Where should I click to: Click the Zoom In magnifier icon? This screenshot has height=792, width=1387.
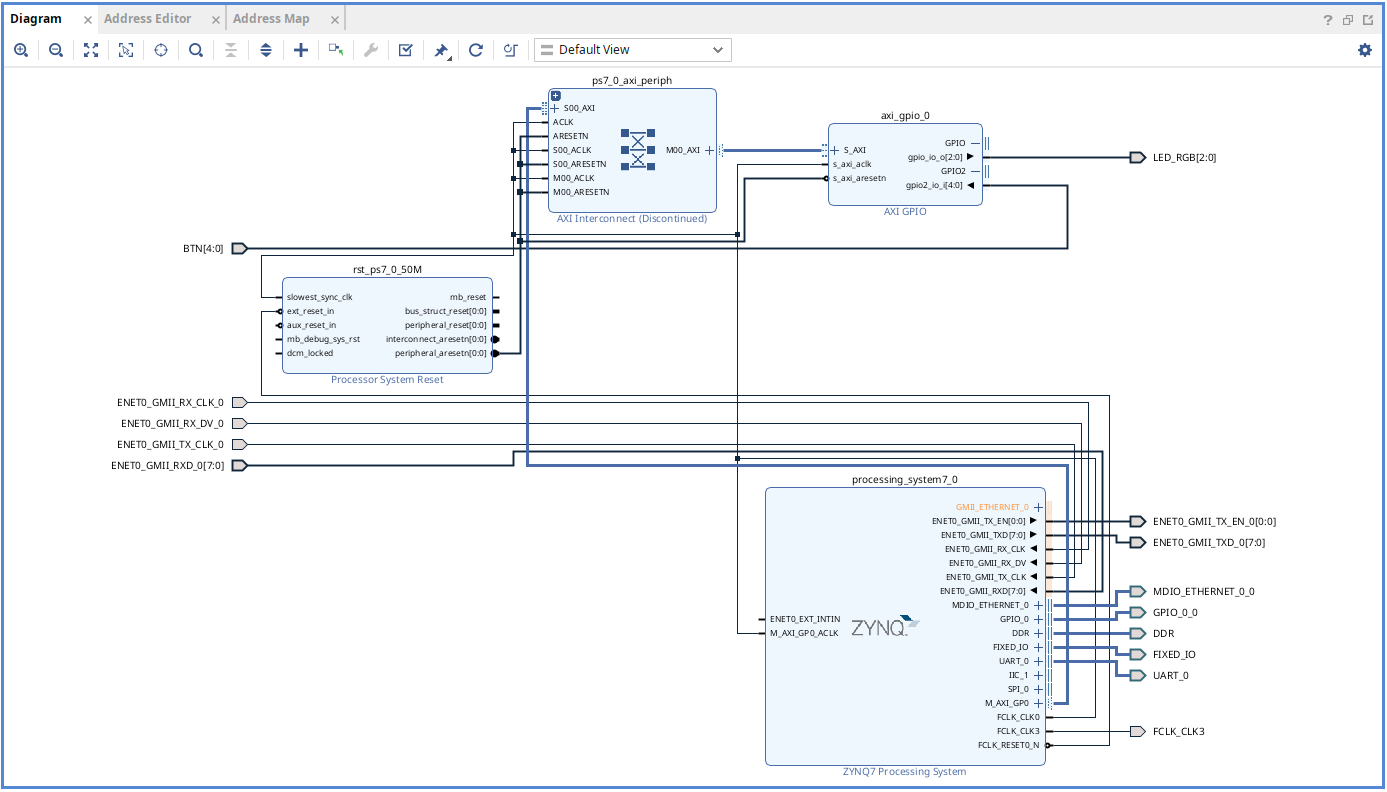pos(21,50)
